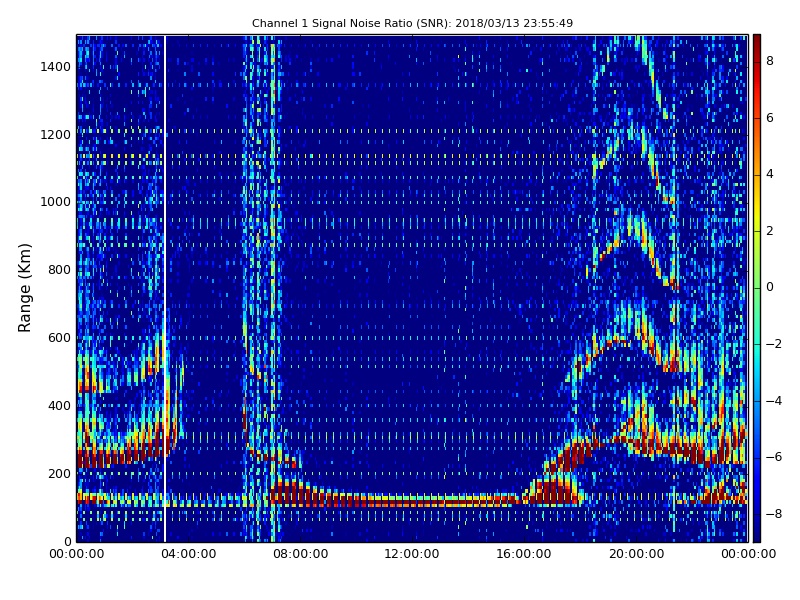Click the 16:00:00 time axis label
Screen dimensions: 800x600
point(524,554)
